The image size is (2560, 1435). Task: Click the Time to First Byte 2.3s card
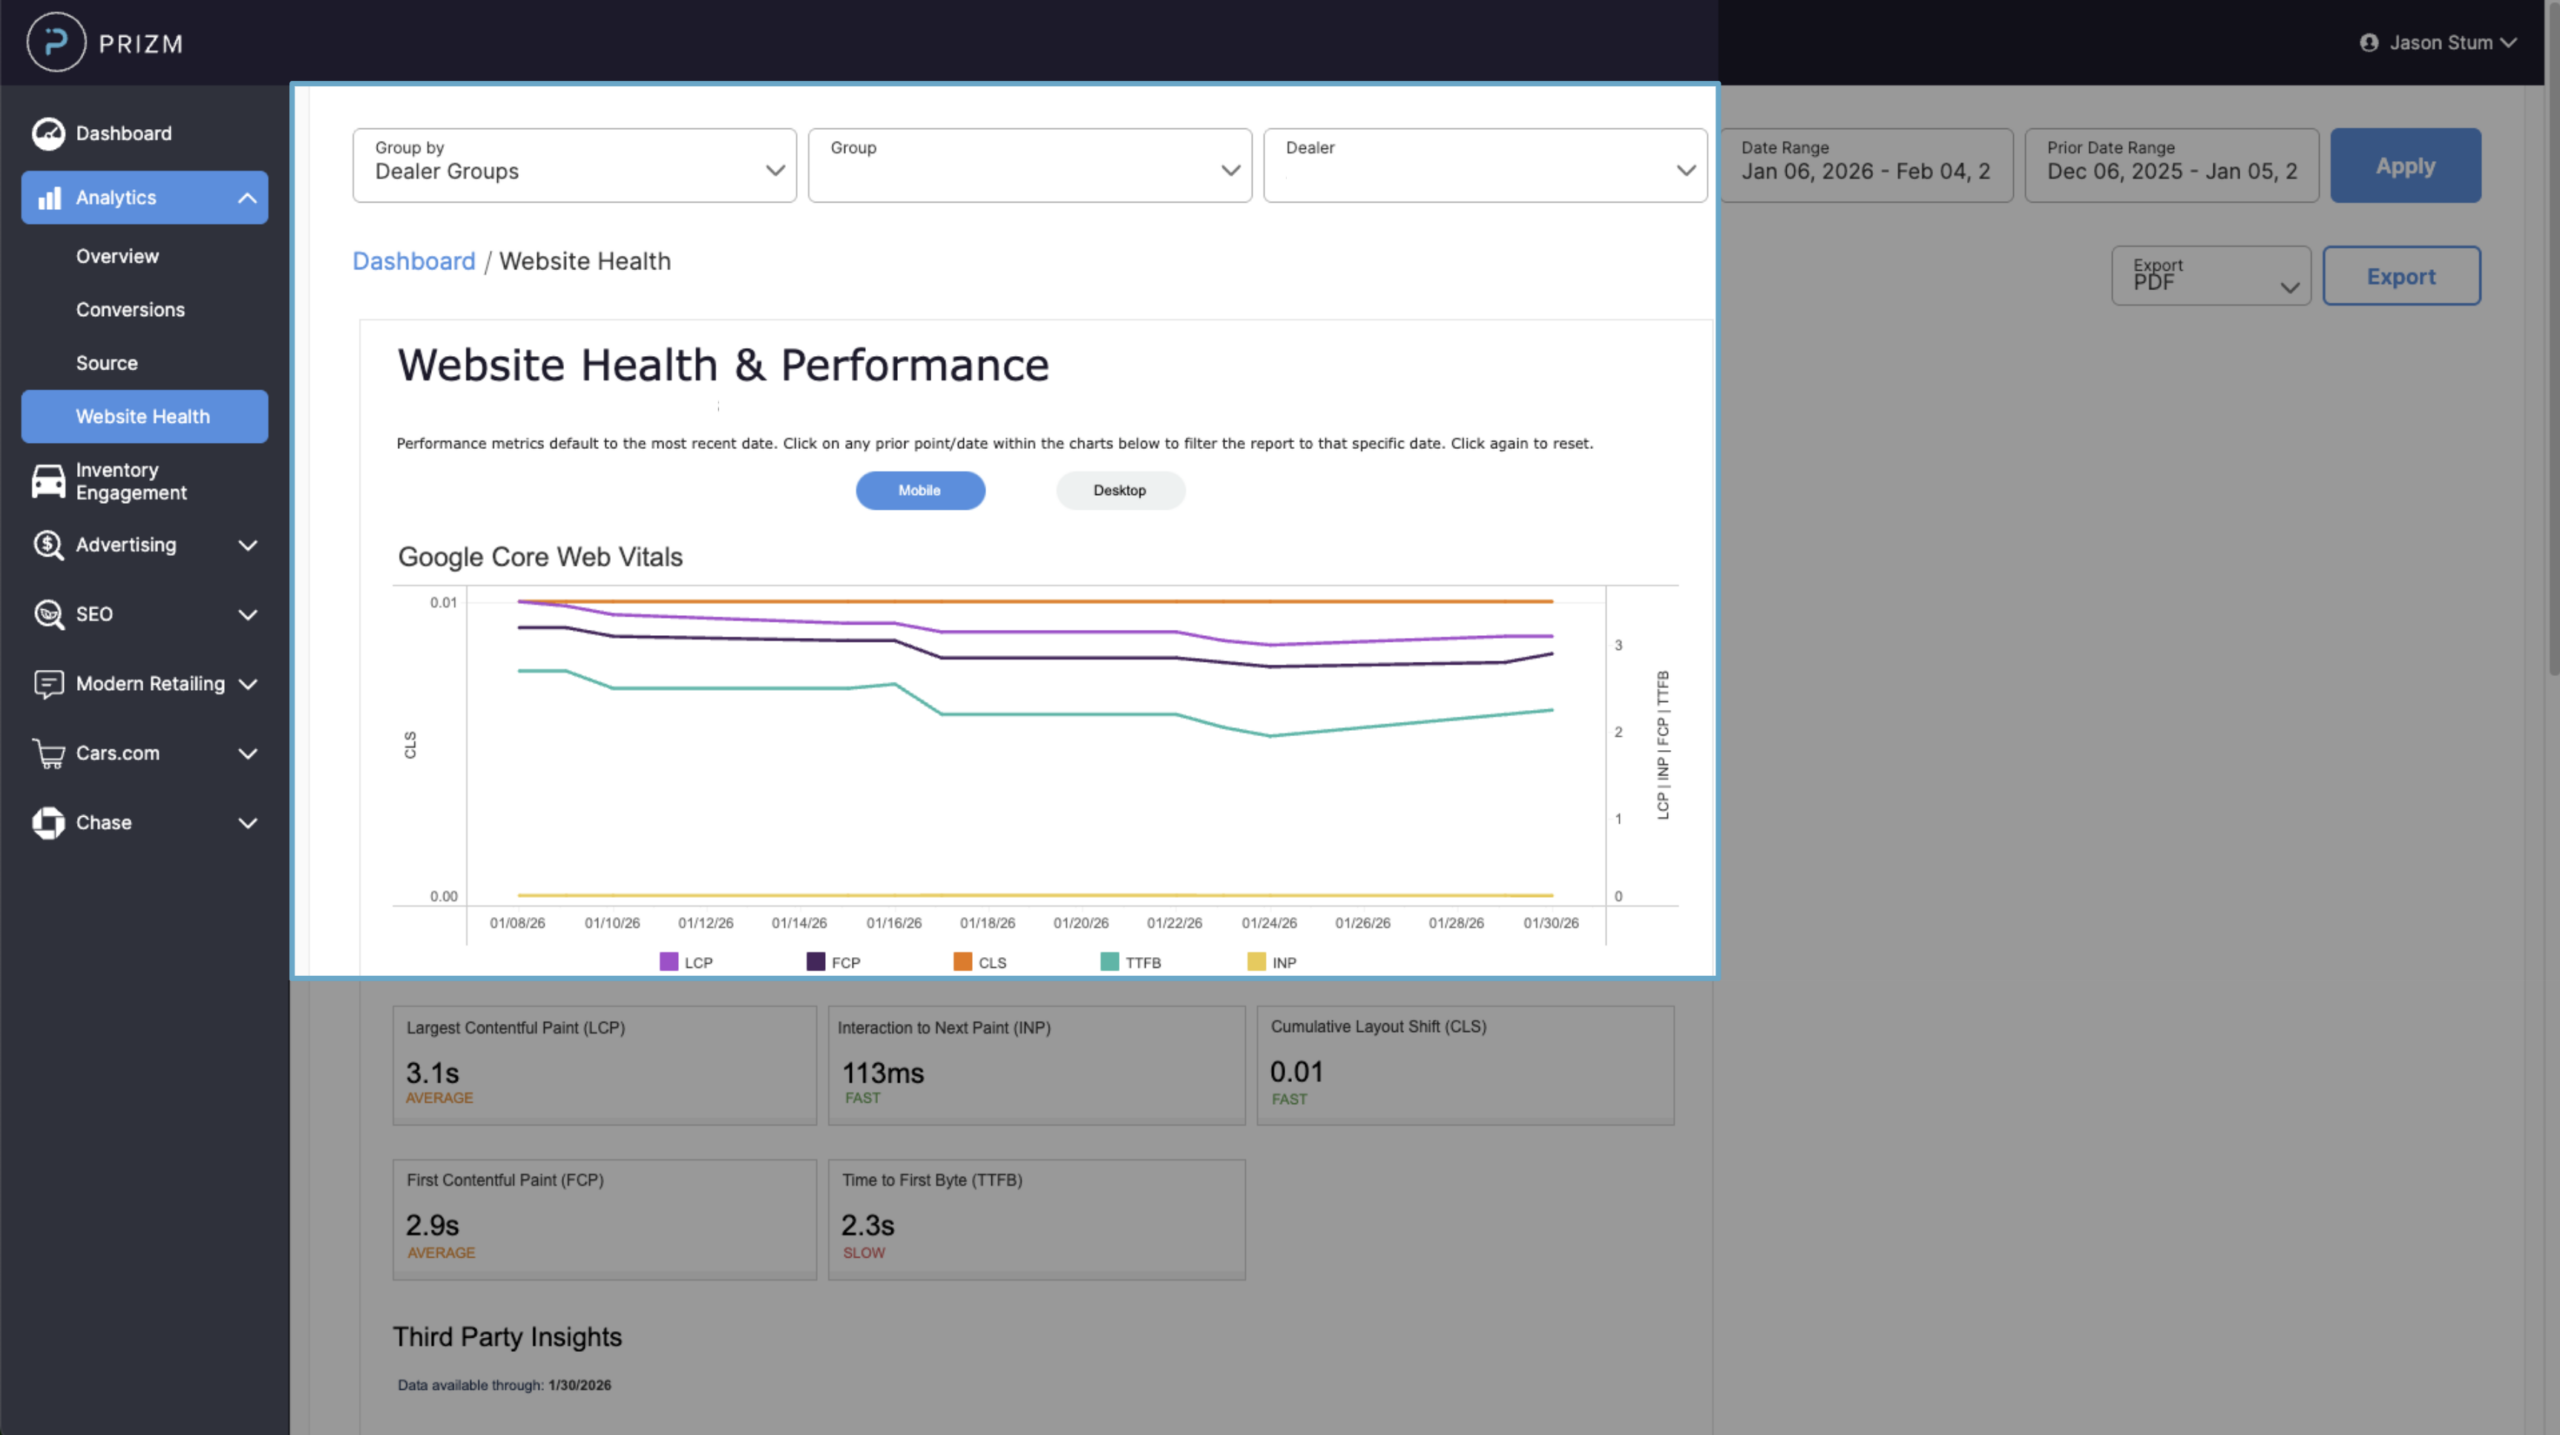point(1036,1220)
